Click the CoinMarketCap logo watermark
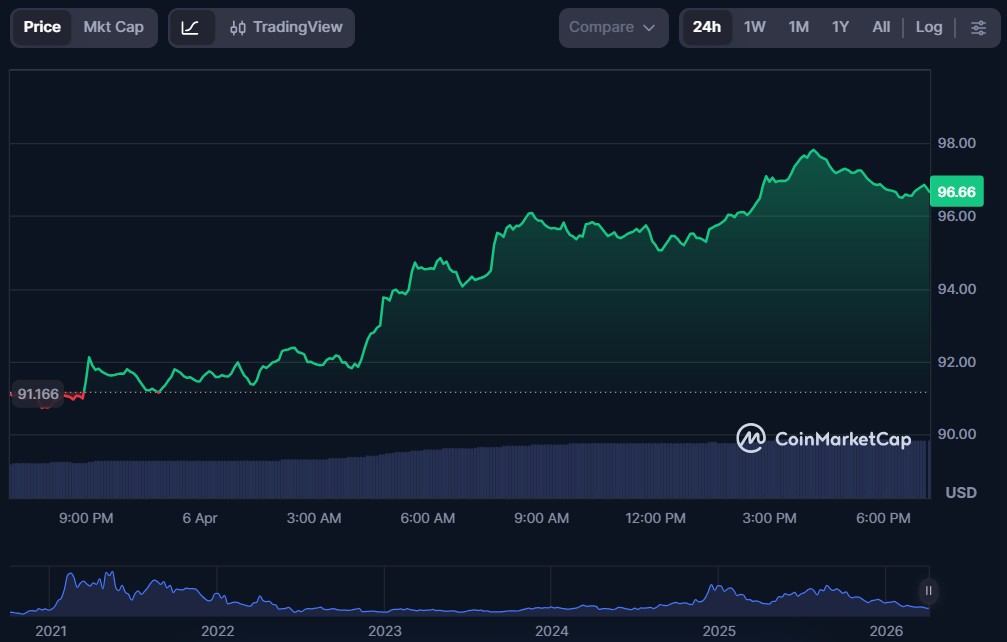The height and width of the screenshot is (642, 1007). pos(823,438)
